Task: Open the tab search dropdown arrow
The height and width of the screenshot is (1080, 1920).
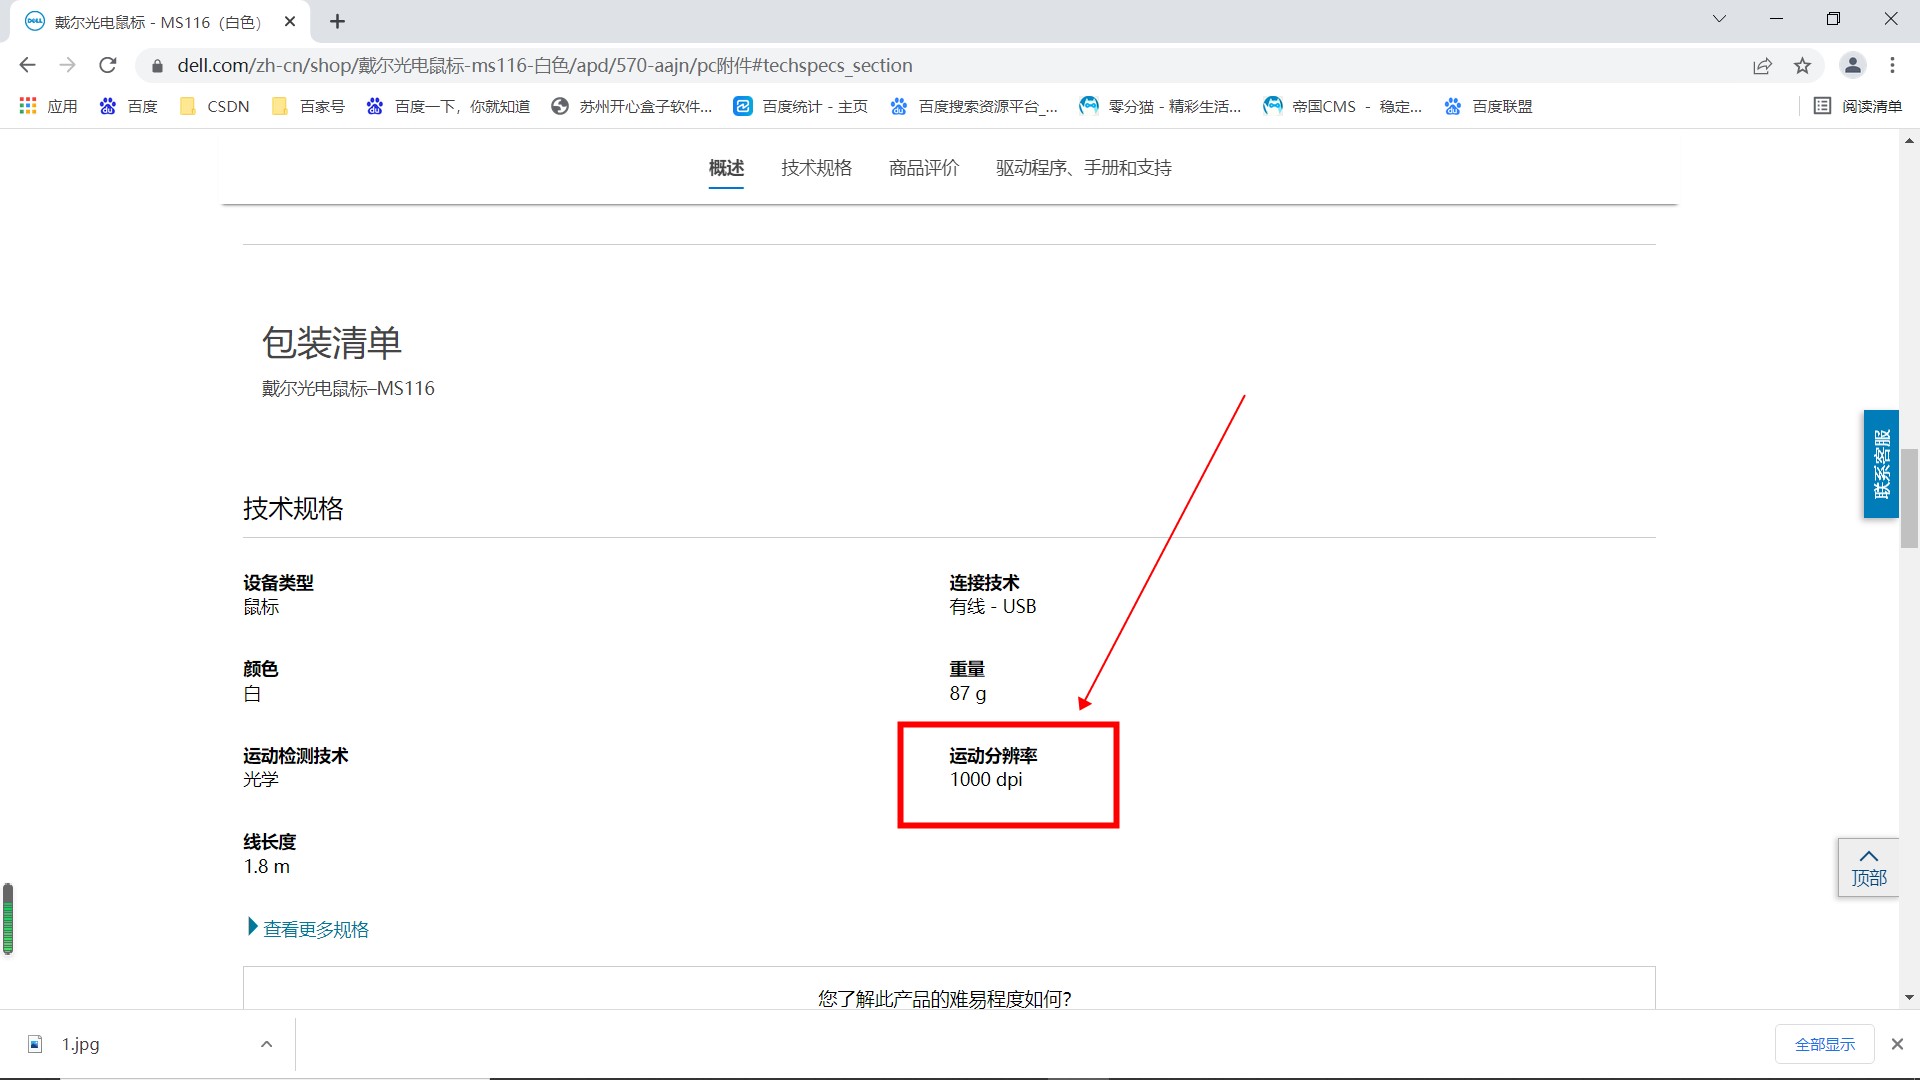Action: coord(1719,19)
